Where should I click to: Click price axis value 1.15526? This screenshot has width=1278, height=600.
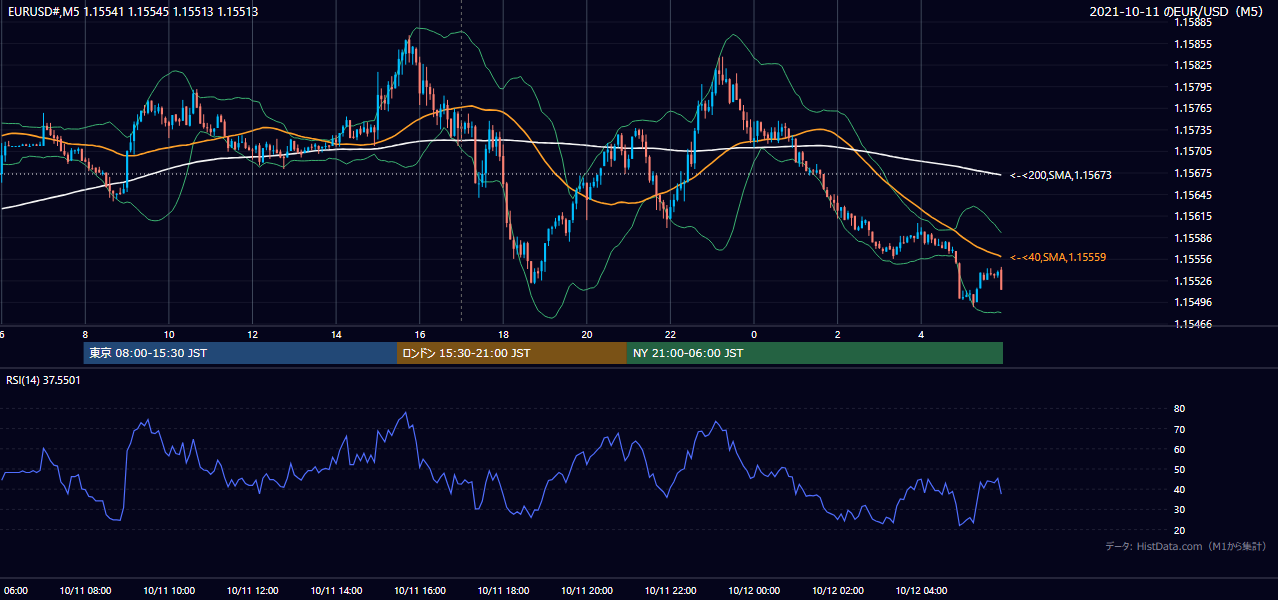click(1194, 281)
